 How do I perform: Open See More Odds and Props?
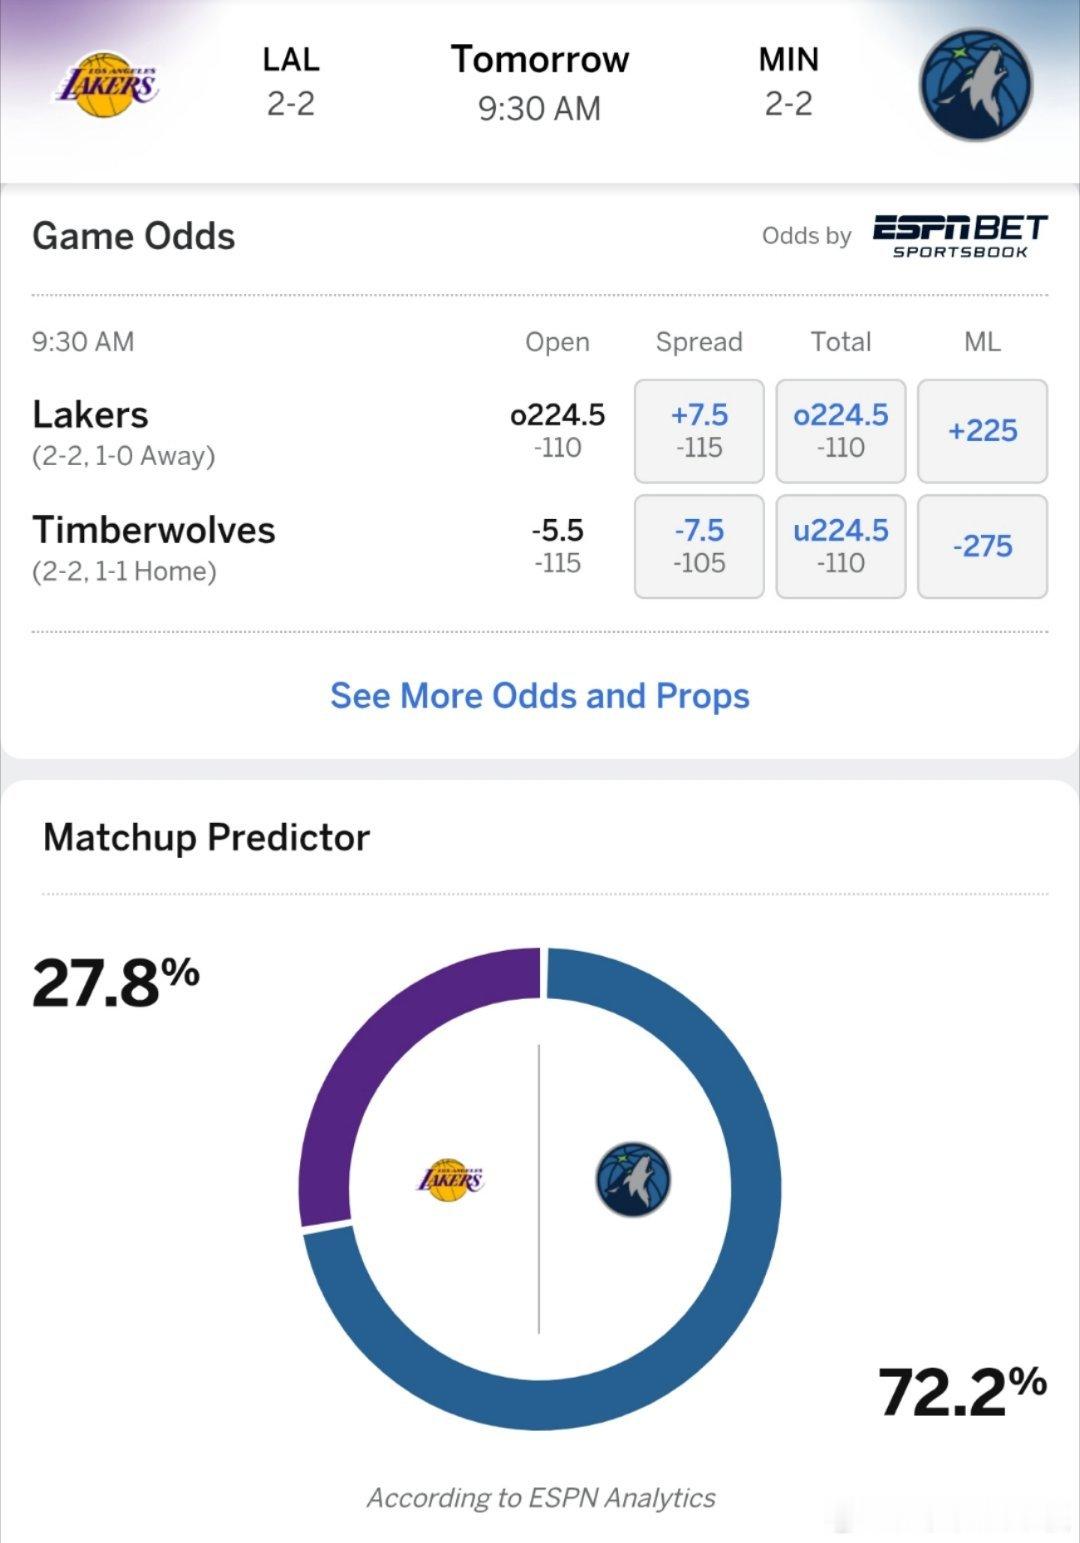[x=539, y=695]
